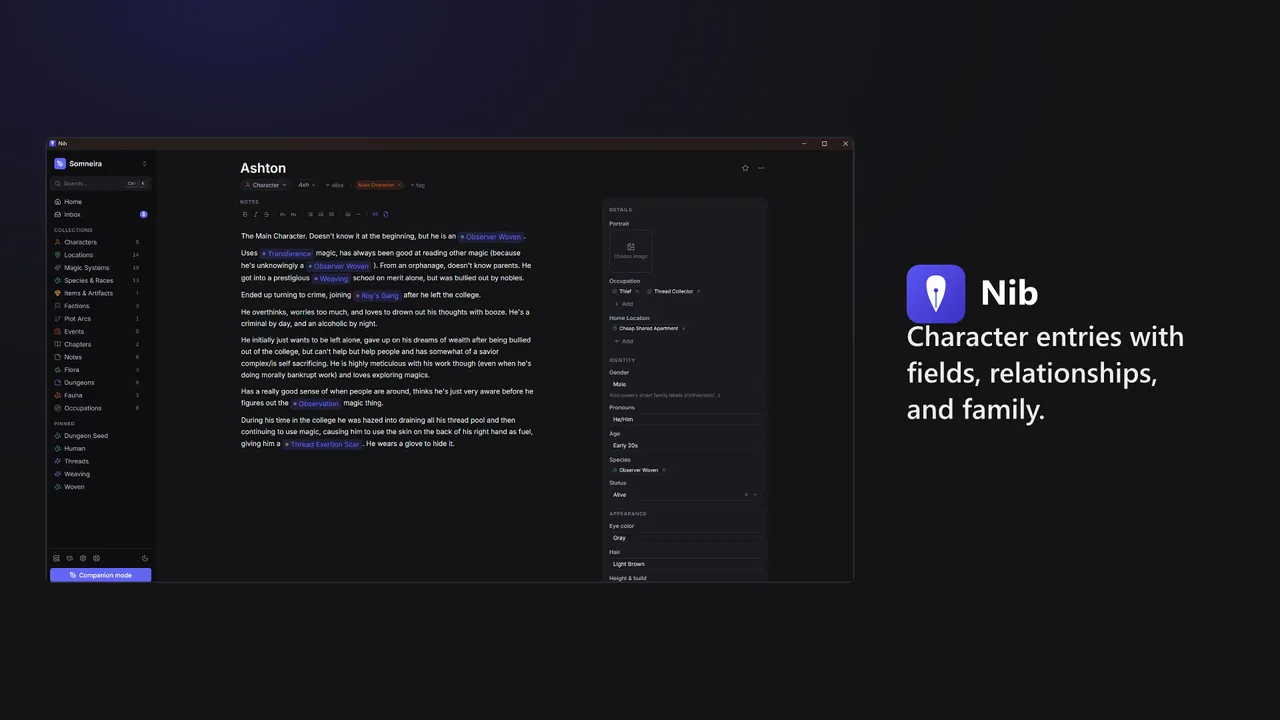Click the Transference mention link
The height and width of the screenshot is (720, 1280).
pyautogui.click(x=287, y=254)
